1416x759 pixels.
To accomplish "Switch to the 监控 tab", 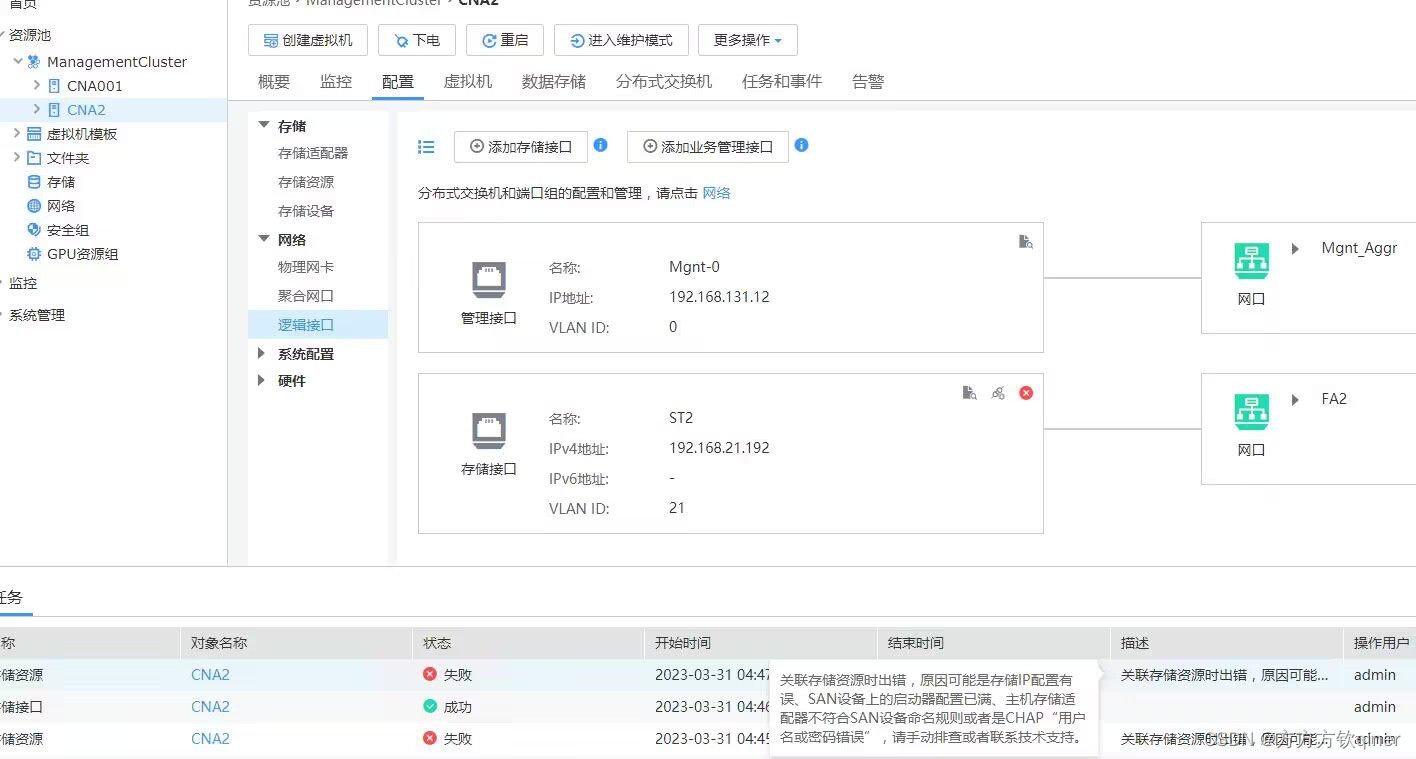I will 336,82.
